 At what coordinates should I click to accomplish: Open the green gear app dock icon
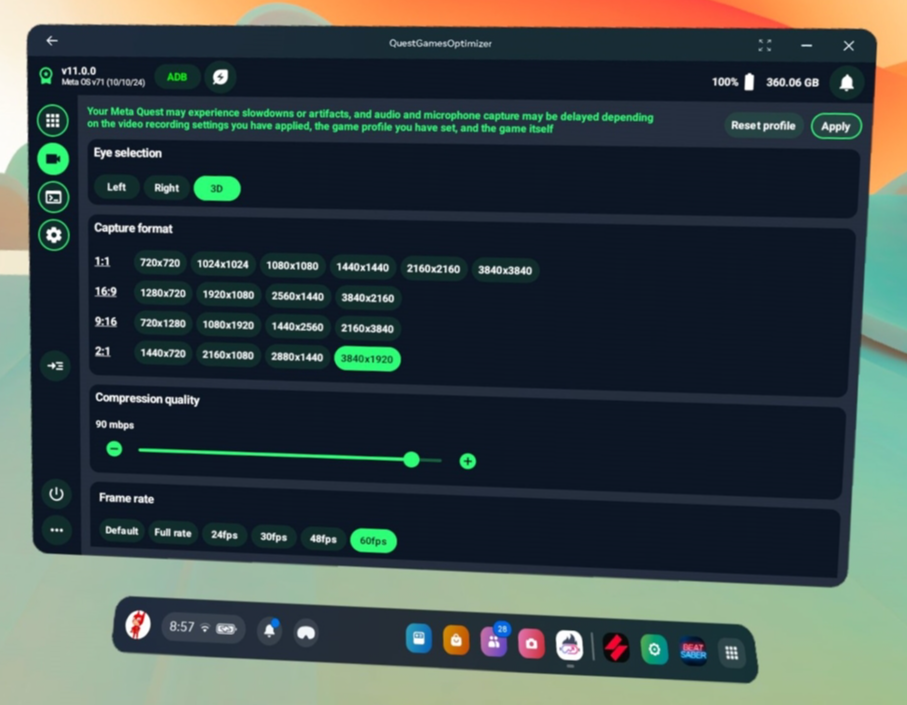click(x=654, y=649)
